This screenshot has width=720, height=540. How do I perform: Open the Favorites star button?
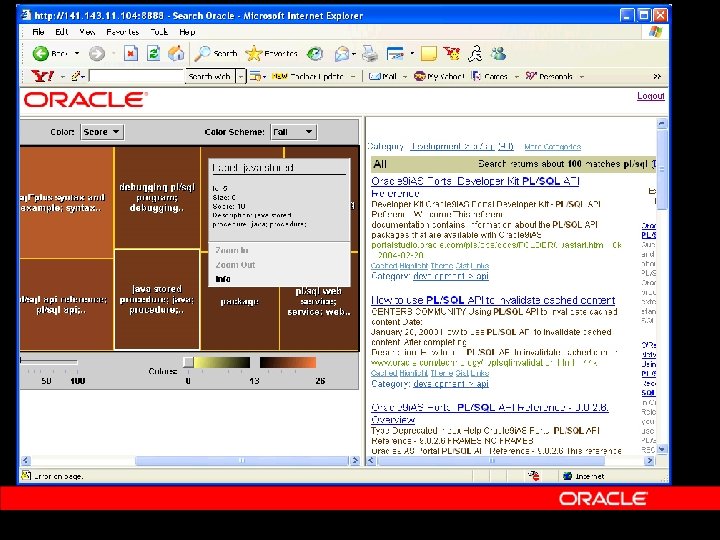coord(271,54)
